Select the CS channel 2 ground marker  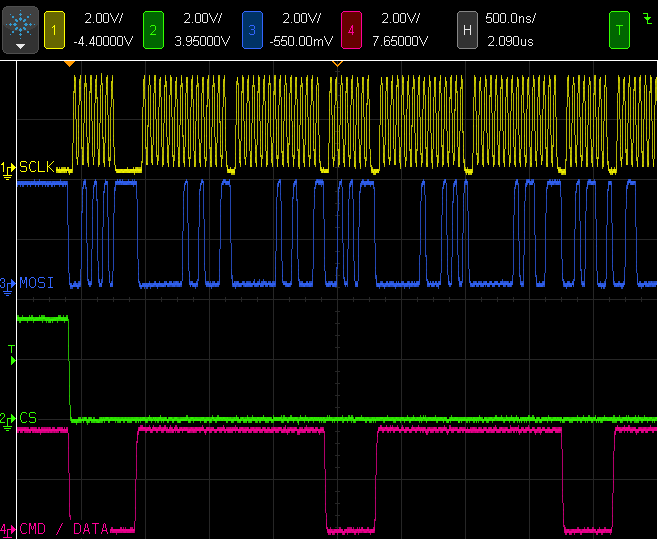point(8,418)
